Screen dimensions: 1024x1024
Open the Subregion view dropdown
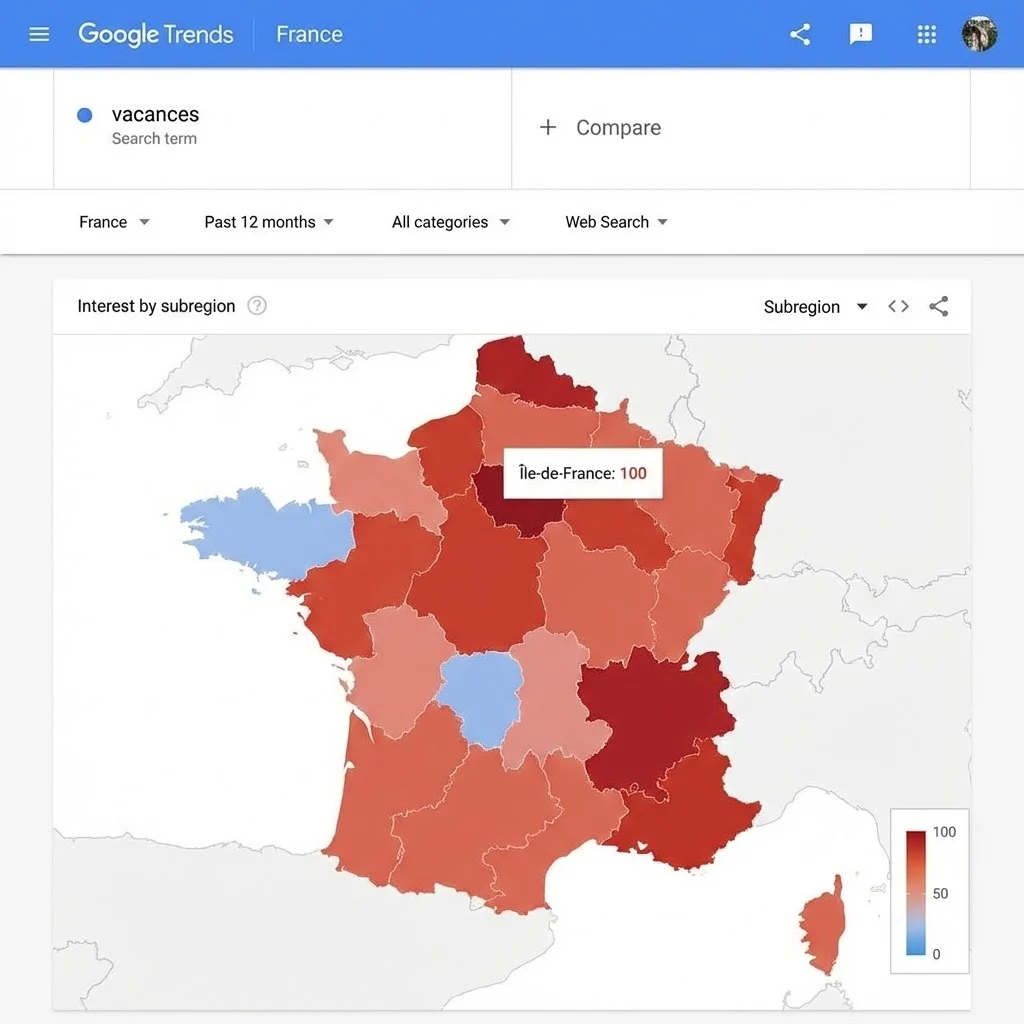click(x=815, y=307)
